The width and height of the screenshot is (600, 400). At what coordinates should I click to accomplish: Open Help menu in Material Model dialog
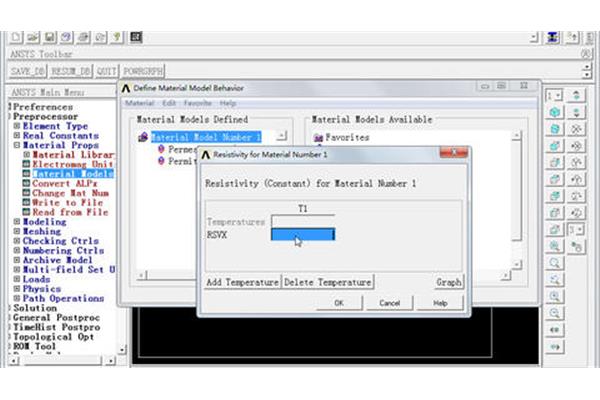228,103
